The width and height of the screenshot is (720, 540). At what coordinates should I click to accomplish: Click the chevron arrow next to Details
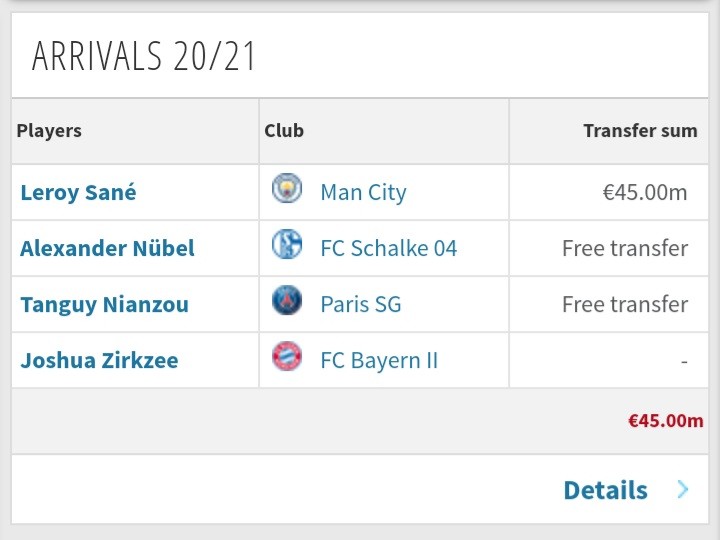coord(683,490)
